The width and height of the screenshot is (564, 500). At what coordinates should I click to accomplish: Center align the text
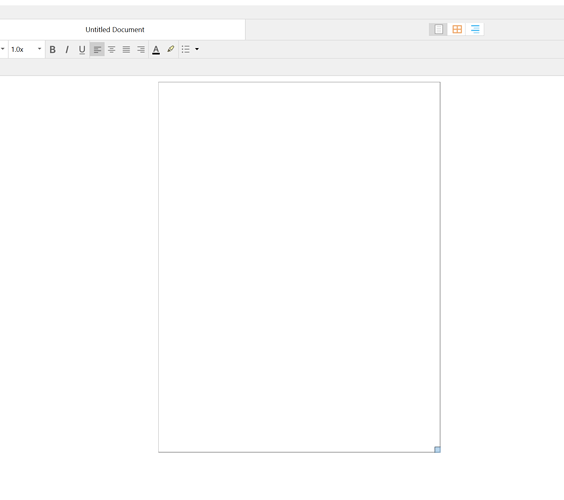[112, 50]
